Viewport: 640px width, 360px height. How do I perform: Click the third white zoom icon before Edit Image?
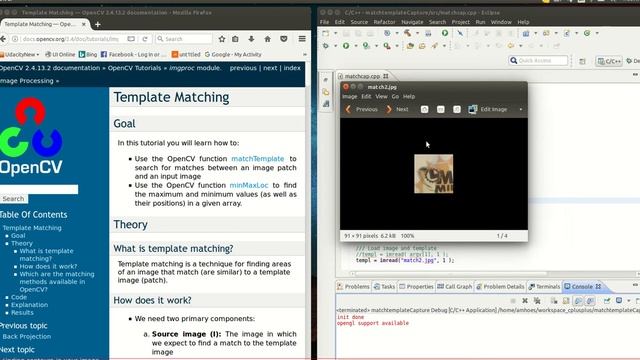pyautogui.click(x=457, y=109)
